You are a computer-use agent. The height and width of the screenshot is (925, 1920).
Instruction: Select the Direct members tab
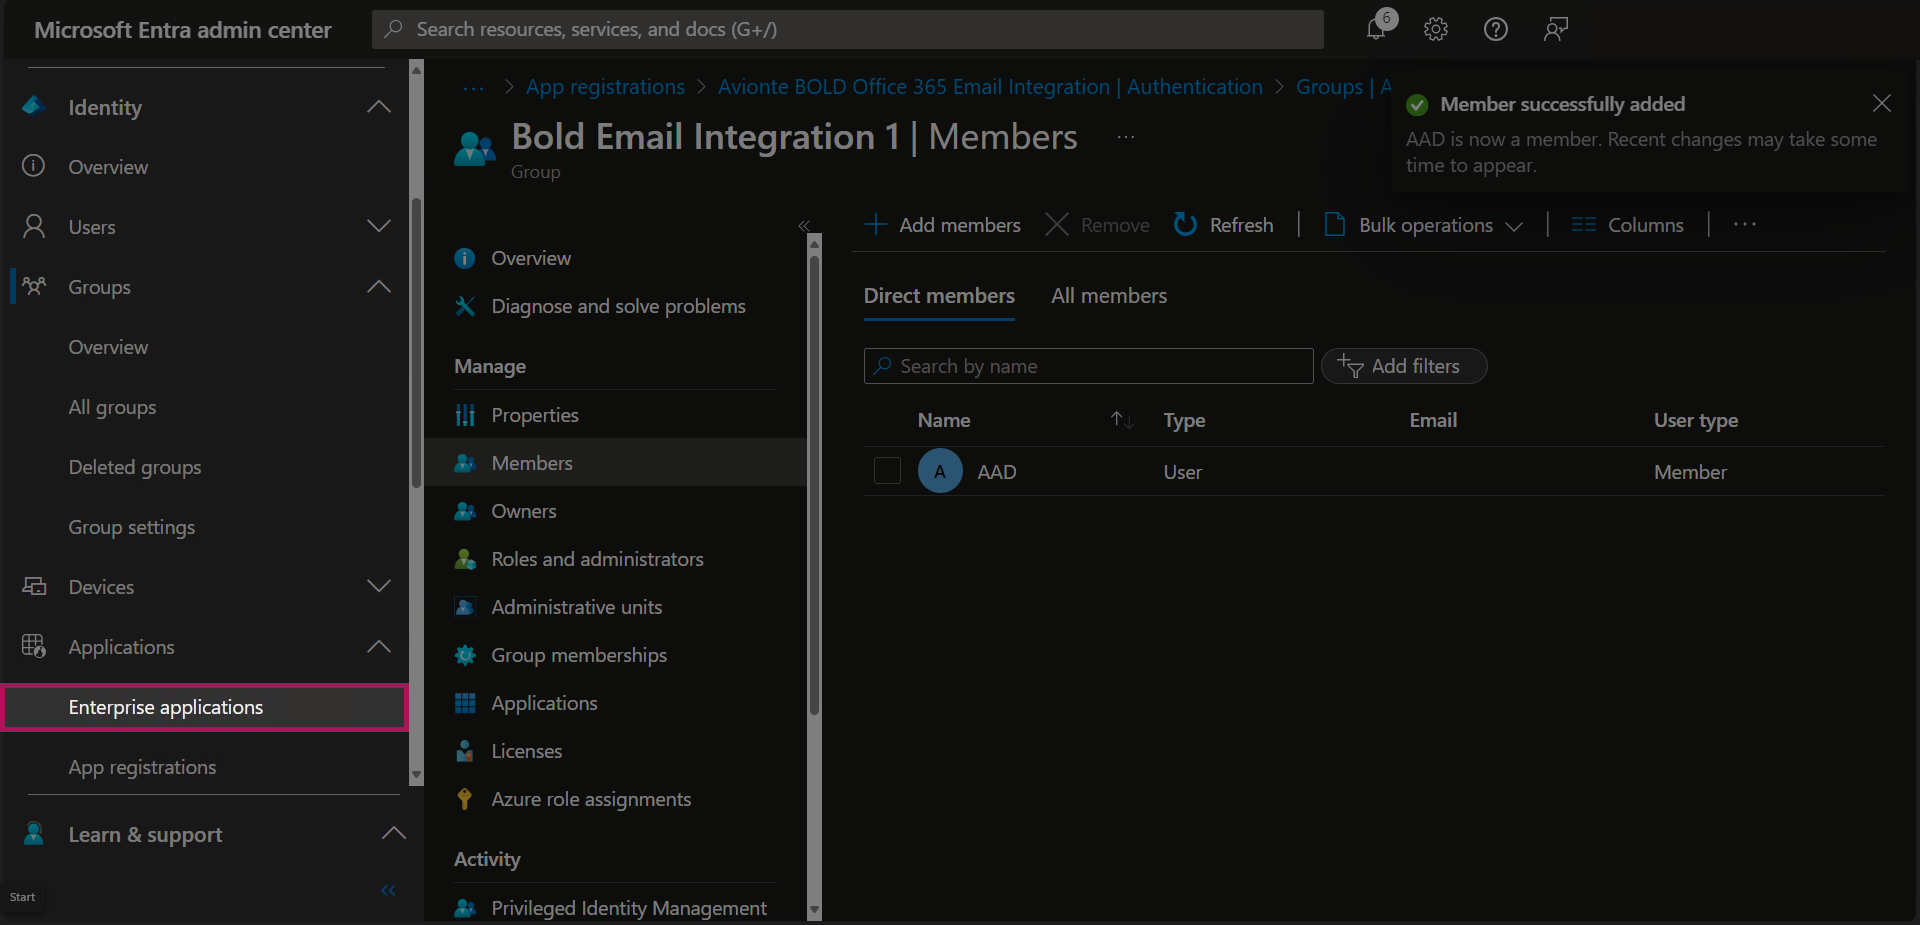pyautogui.click(x=939, y=296)
